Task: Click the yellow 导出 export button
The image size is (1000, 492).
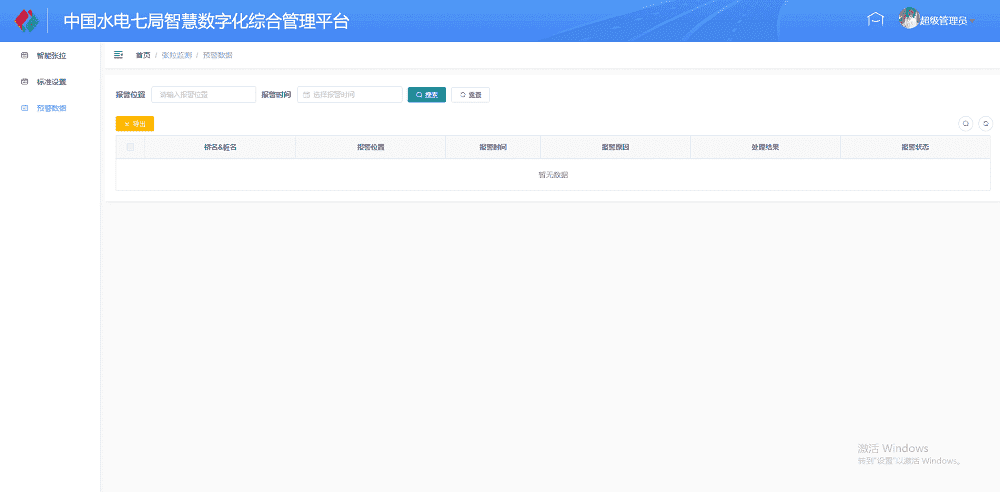Action: (x=135, y=124)
